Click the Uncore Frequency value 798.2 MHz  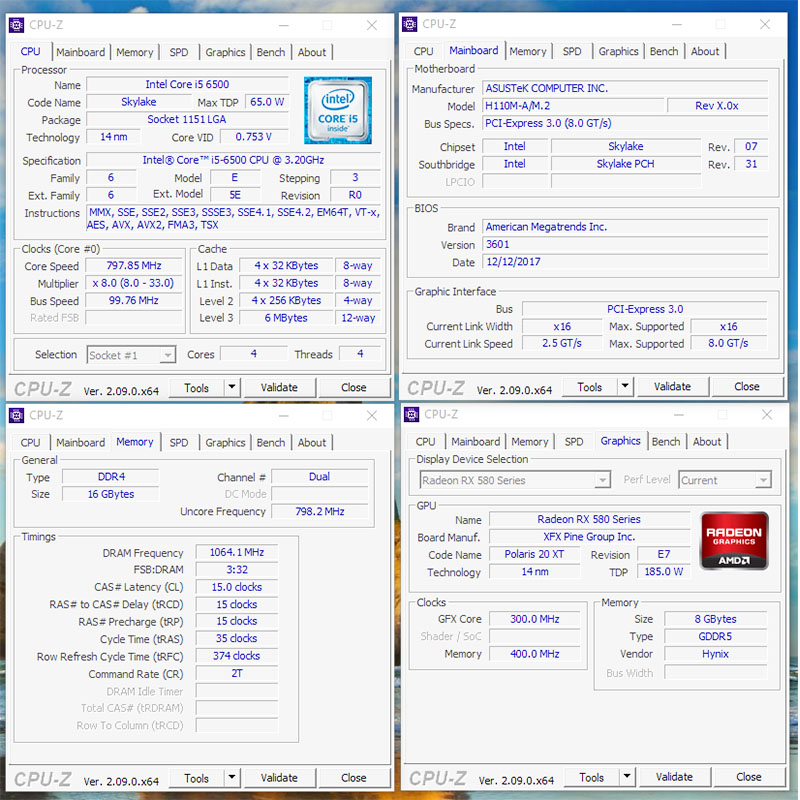click(x=320, y=511)
